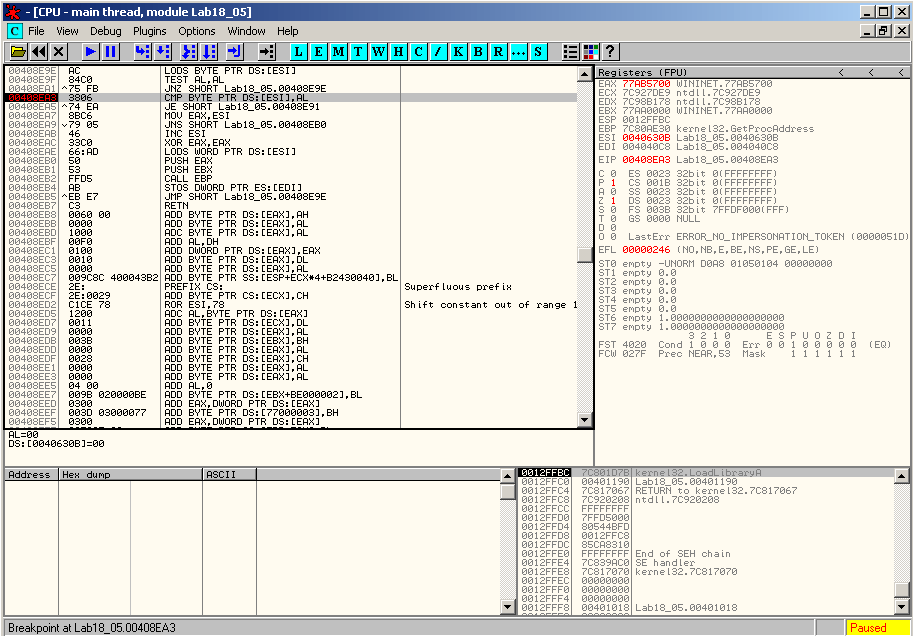Click the disassembly pane scrollbar down arrow
913x636 pixels.
click(x=585, y=421)
